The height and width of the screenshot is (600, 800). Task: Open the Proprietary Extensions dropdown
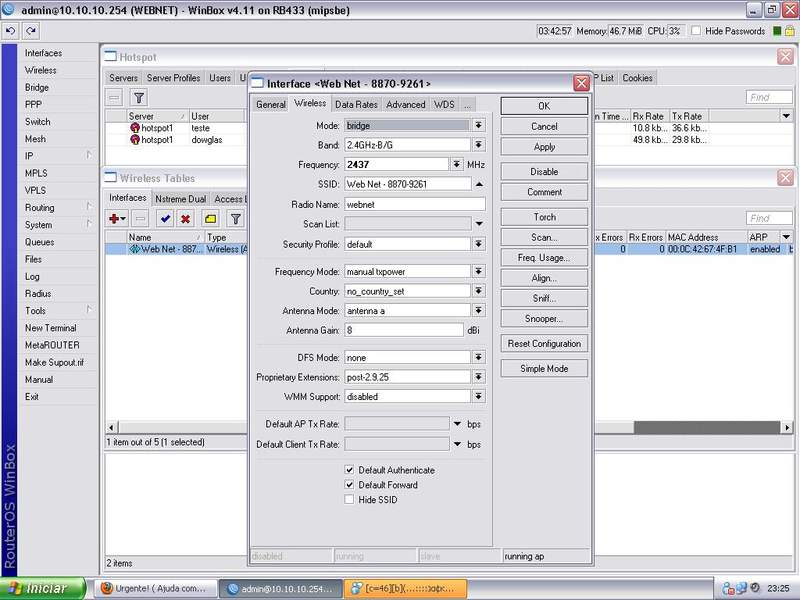pos(479,377)
